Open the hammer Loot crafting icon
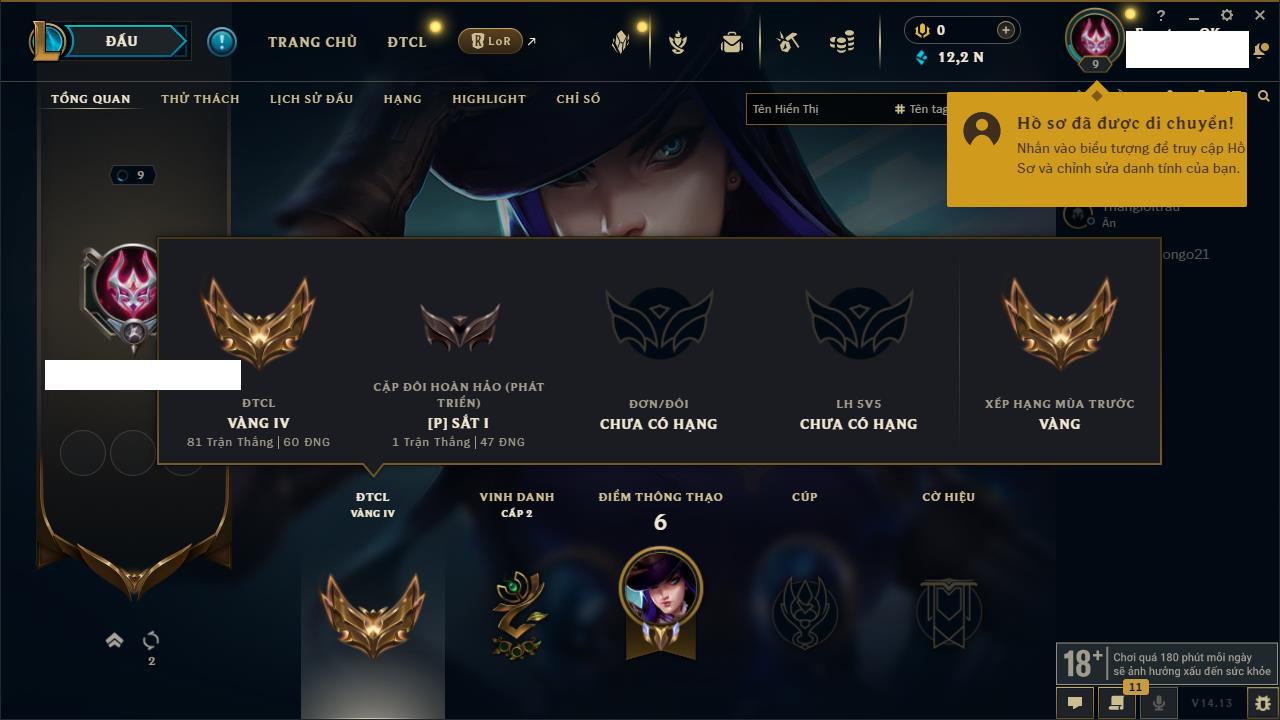The image size is (1280, 720). tap(789, 42)
